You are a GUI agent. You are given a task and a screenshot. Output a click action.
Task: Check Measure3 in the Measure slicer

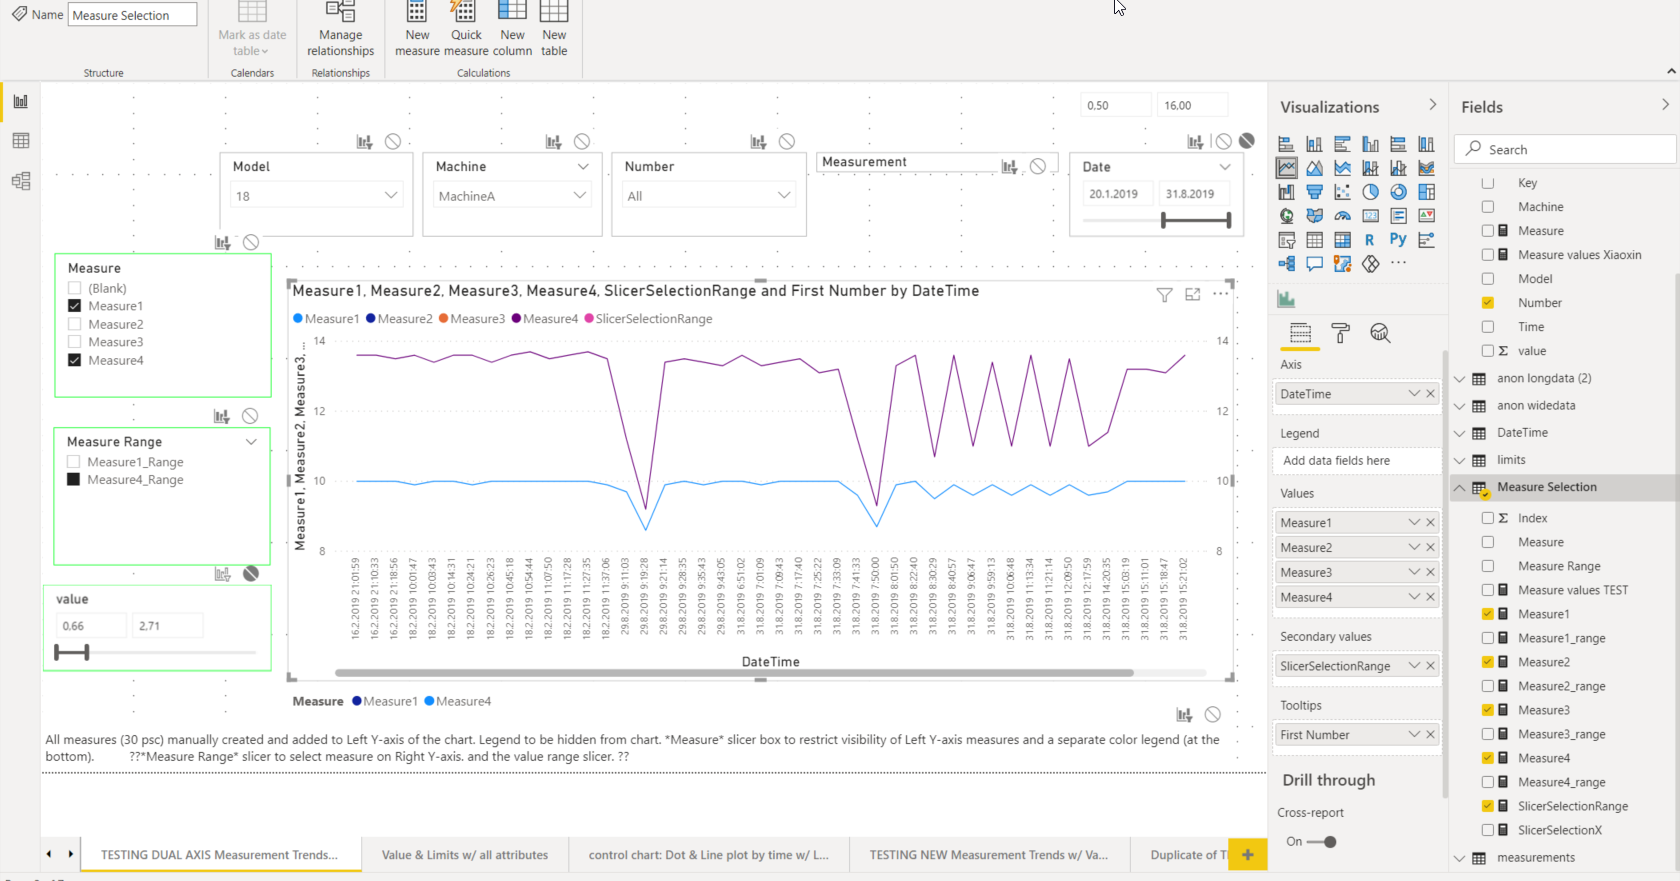pyautogui.click(x=74, y=342)
